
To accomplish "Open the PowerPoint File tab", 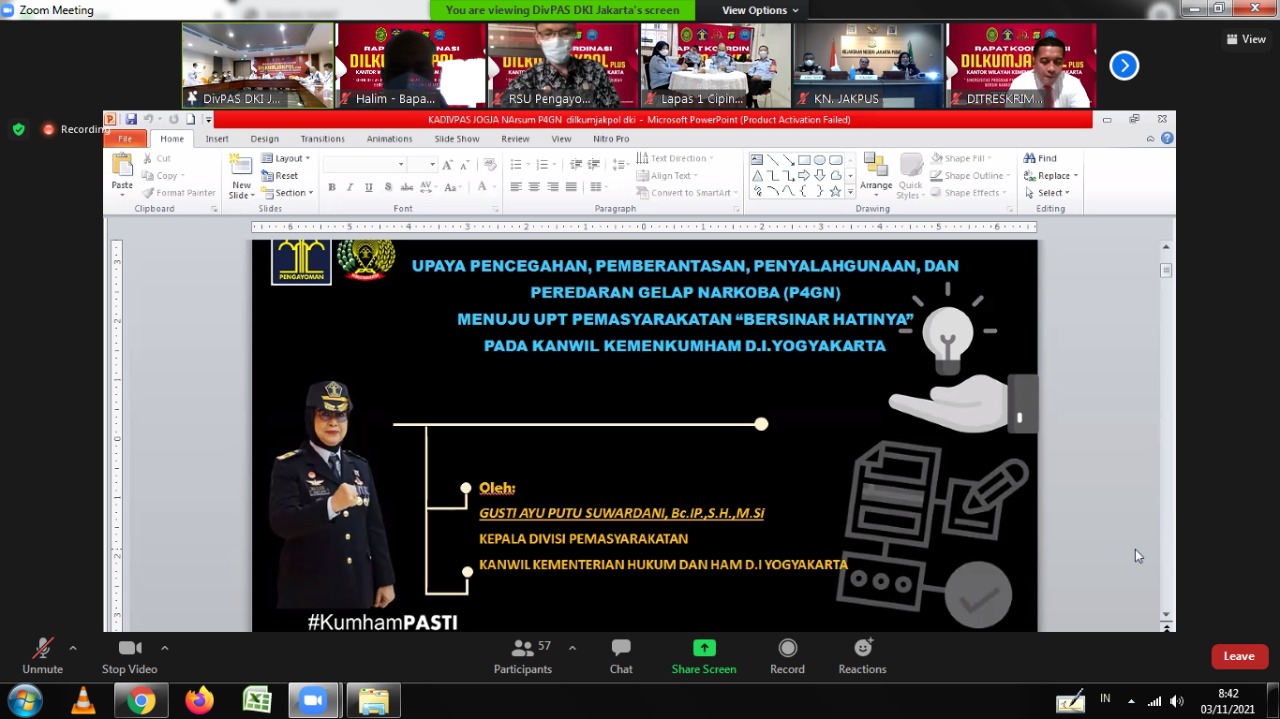I will click(125, 139).
